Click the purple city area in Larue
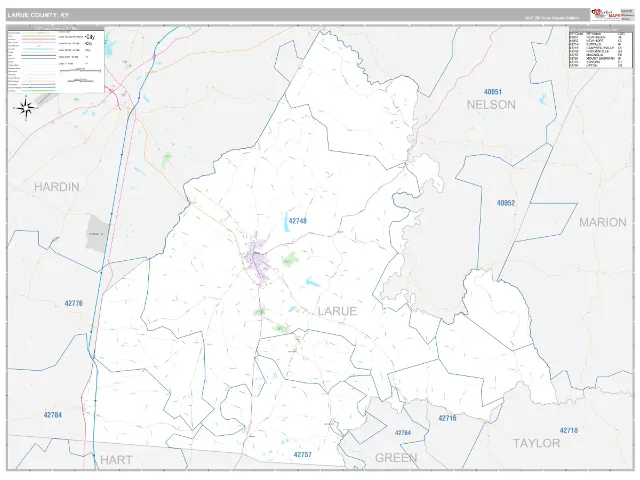640x480 pixels. [257, 259]
